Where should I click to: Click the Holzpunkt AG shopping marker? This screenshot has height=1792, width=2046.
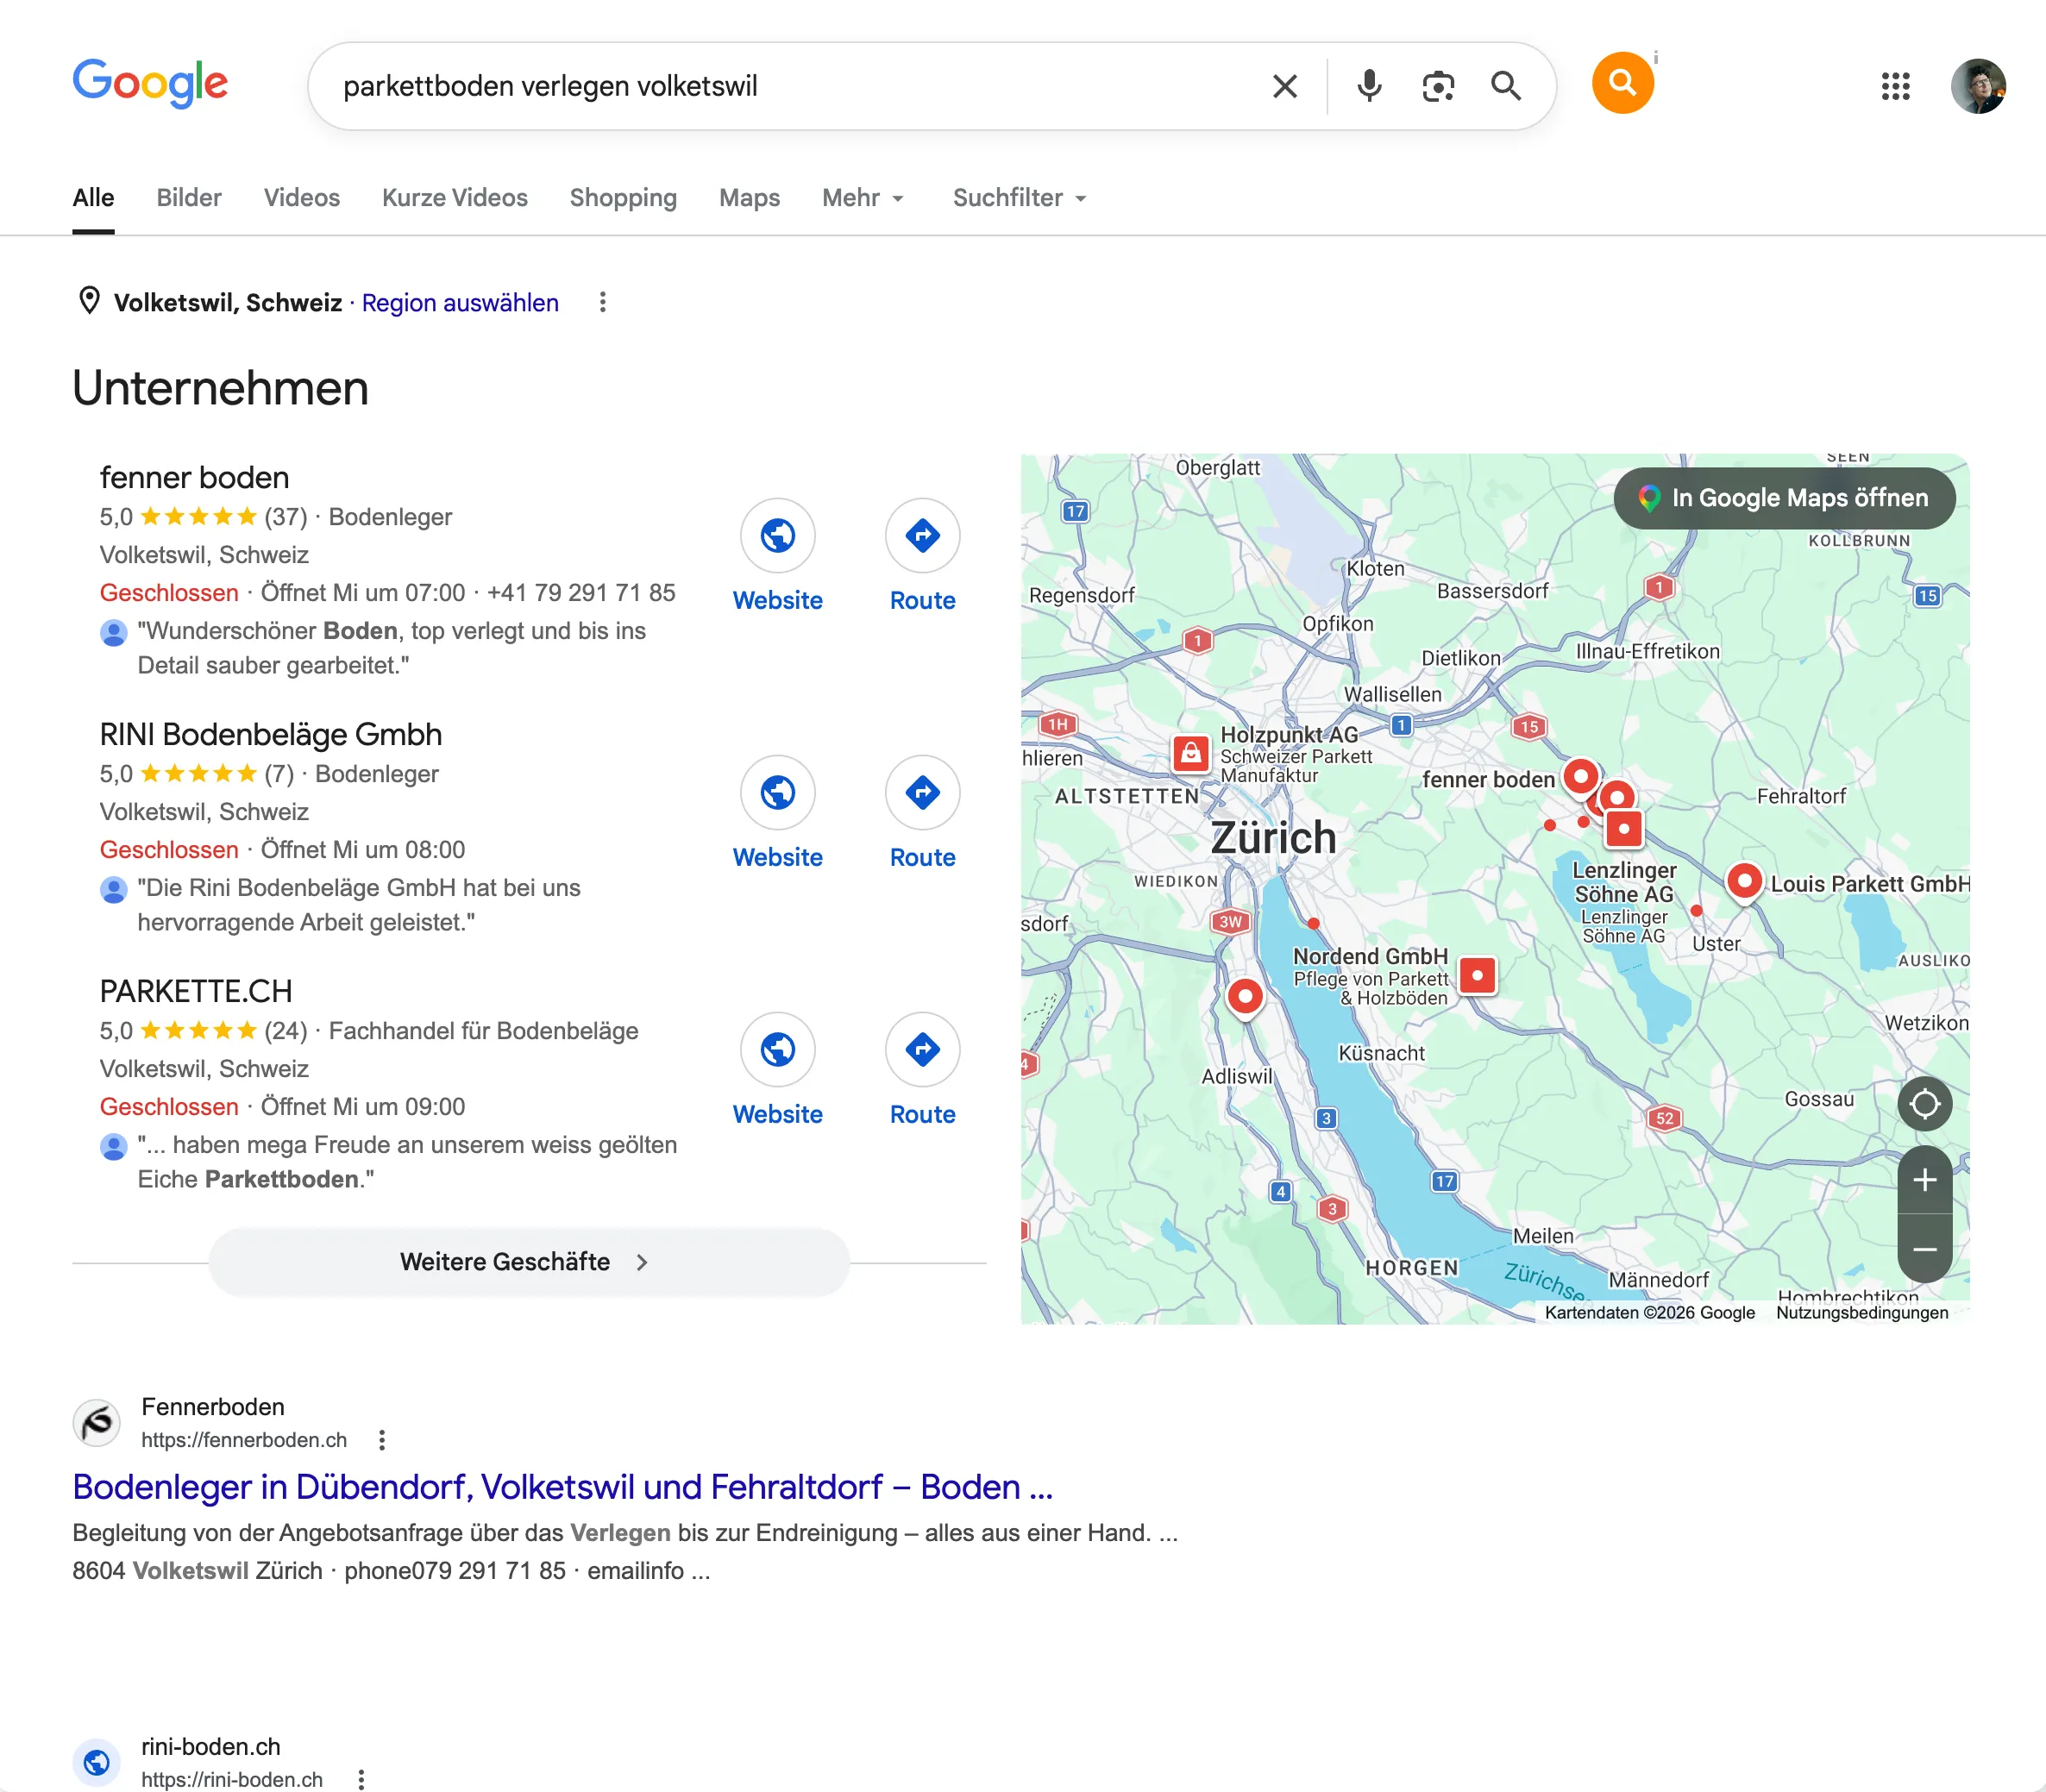coord(1190,752)
